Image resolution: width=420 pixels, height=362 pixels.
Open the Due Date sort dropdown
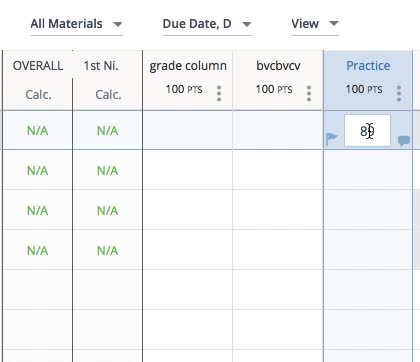207,24
